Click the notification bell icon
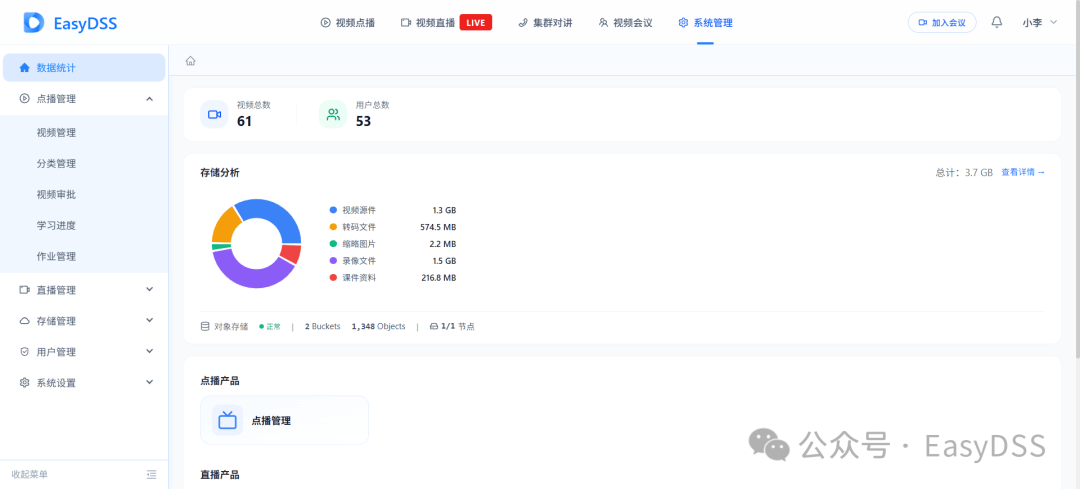The image size is (1080, 489). pos(997,23)
